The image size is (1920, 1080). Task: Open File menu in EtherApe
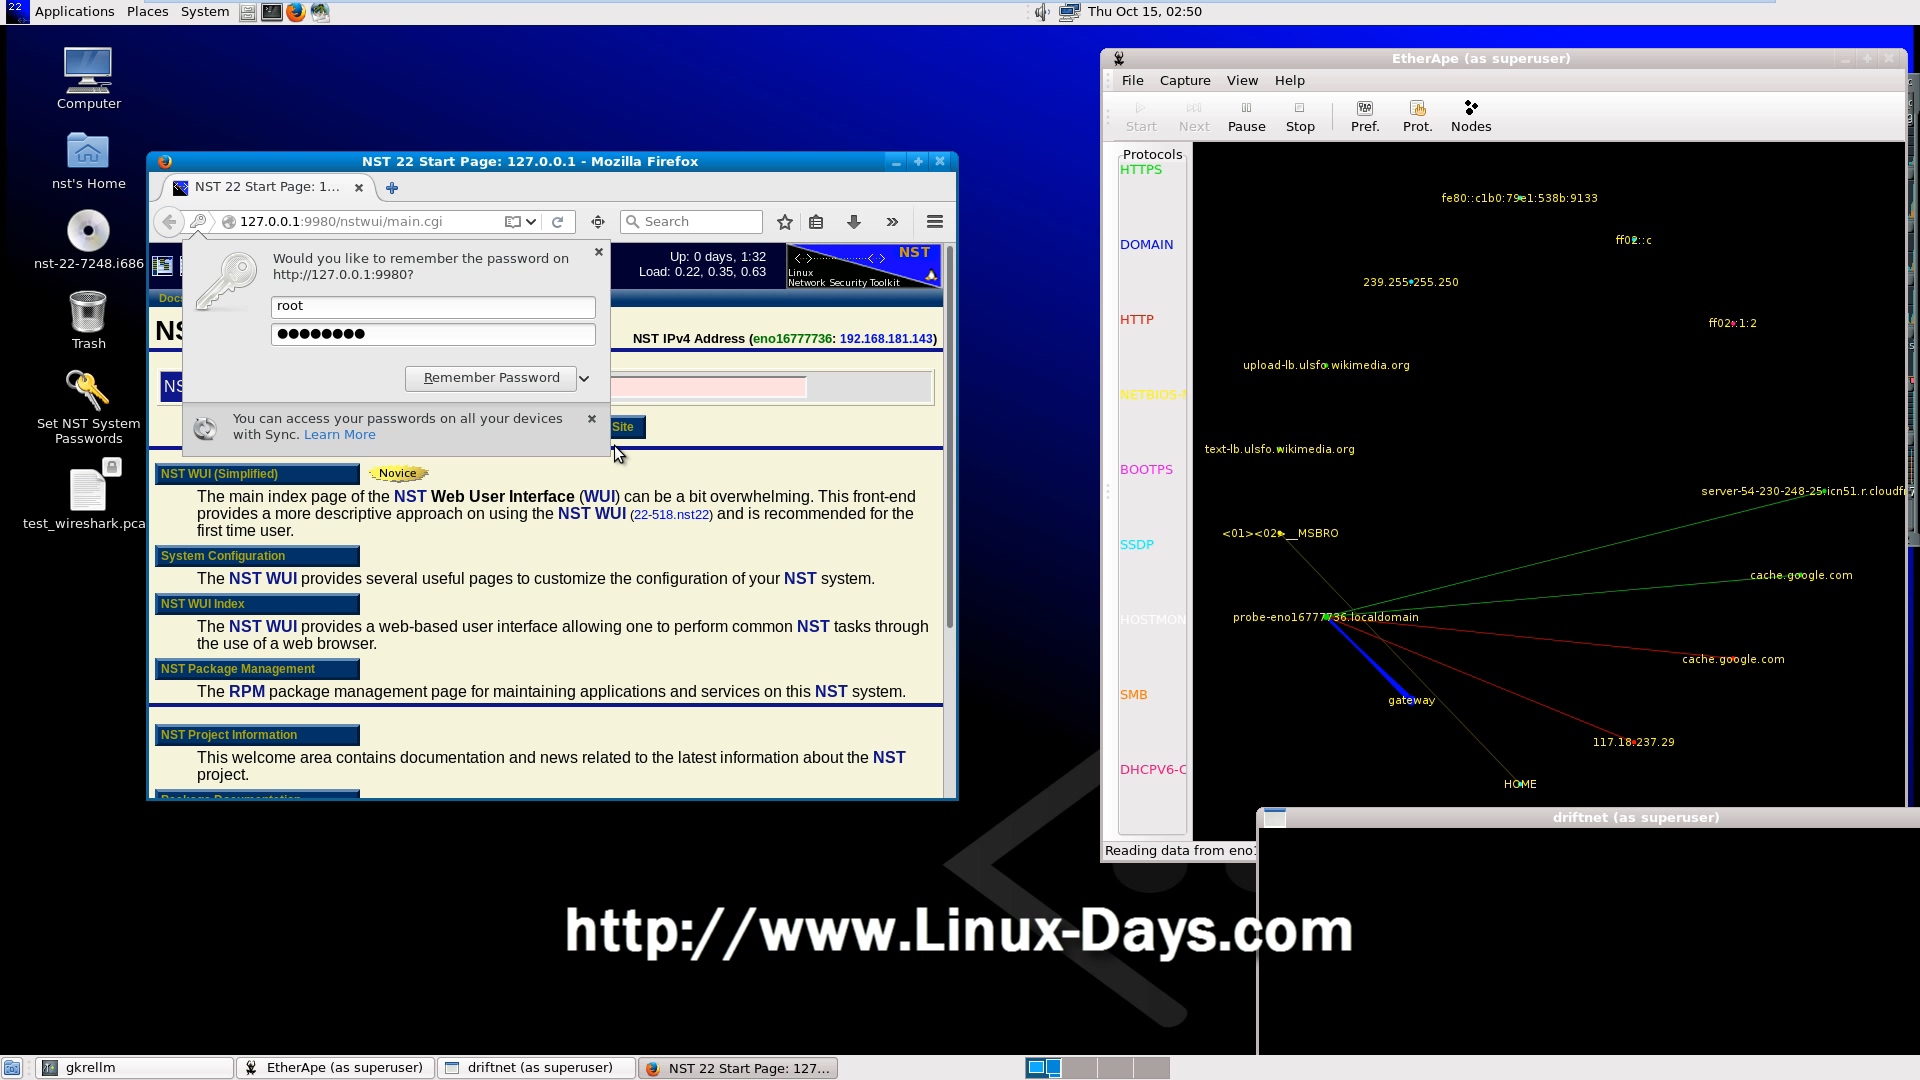tap(1132, 81)
